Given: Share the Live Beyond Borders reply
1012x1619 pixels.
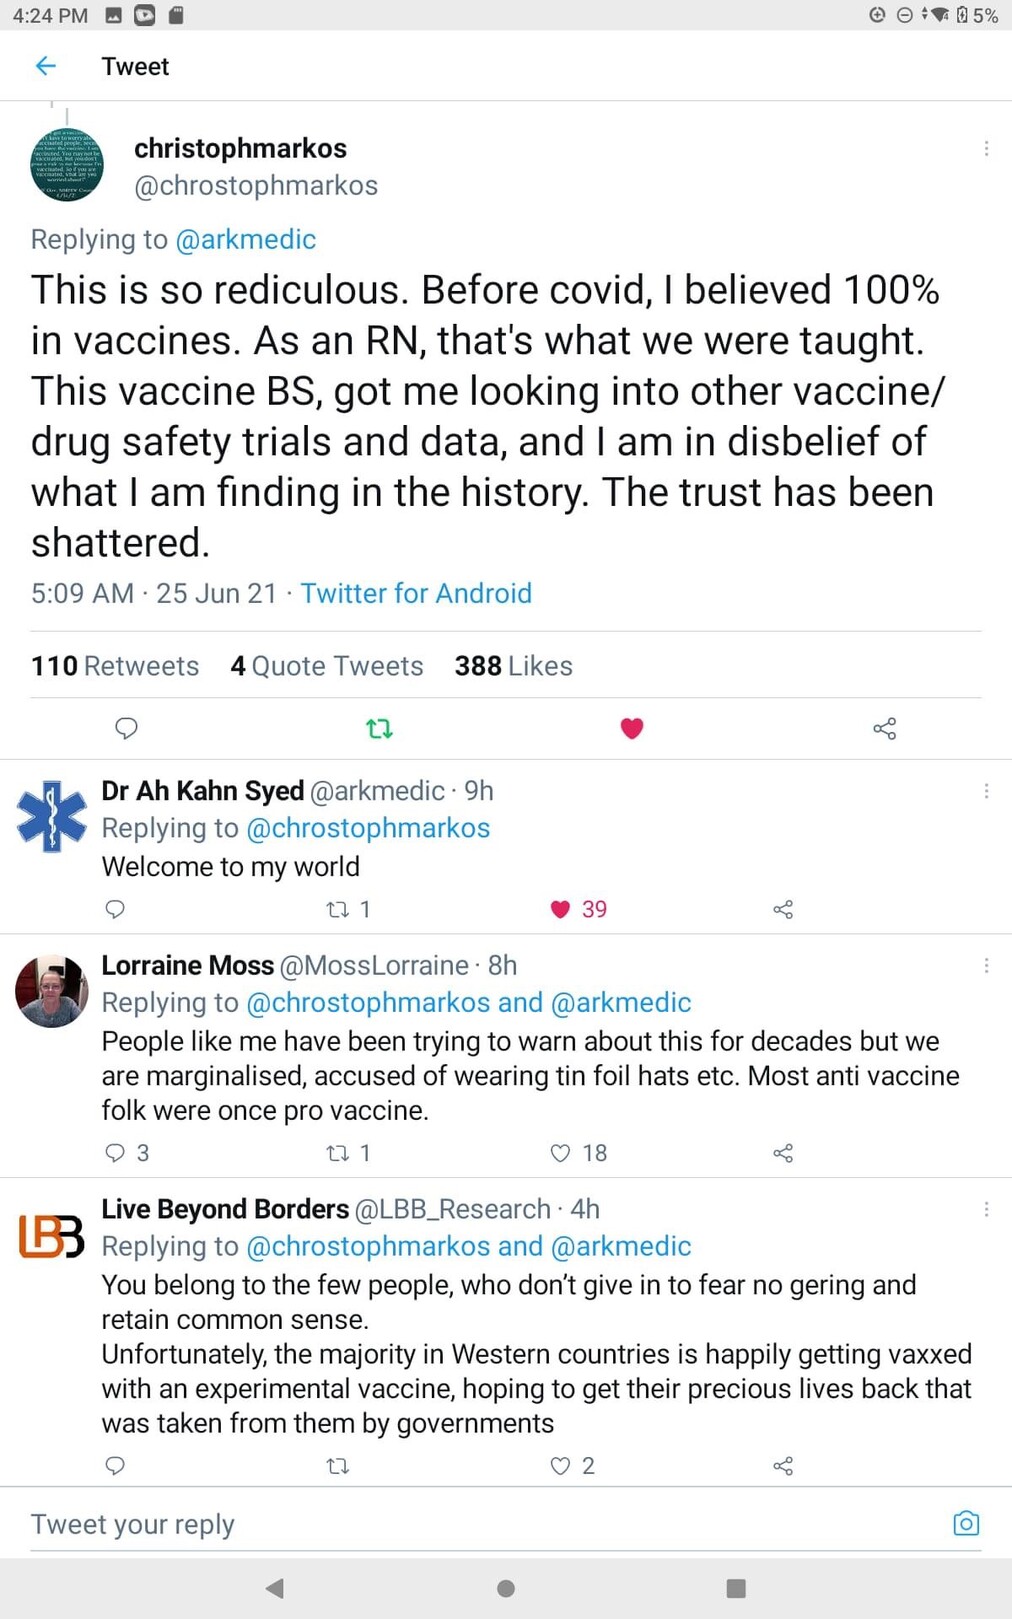Looking at the screenshot, I should pyautogui.click(x=783, y=1466).
